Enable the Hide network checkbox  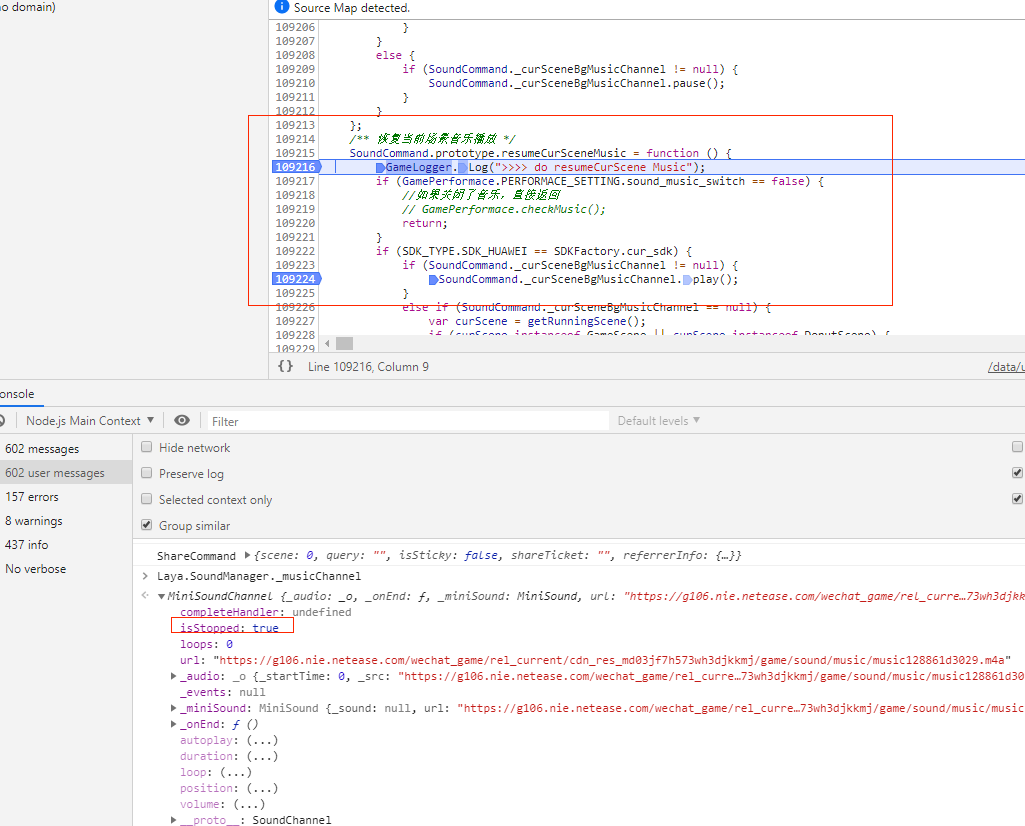point(146,447)
